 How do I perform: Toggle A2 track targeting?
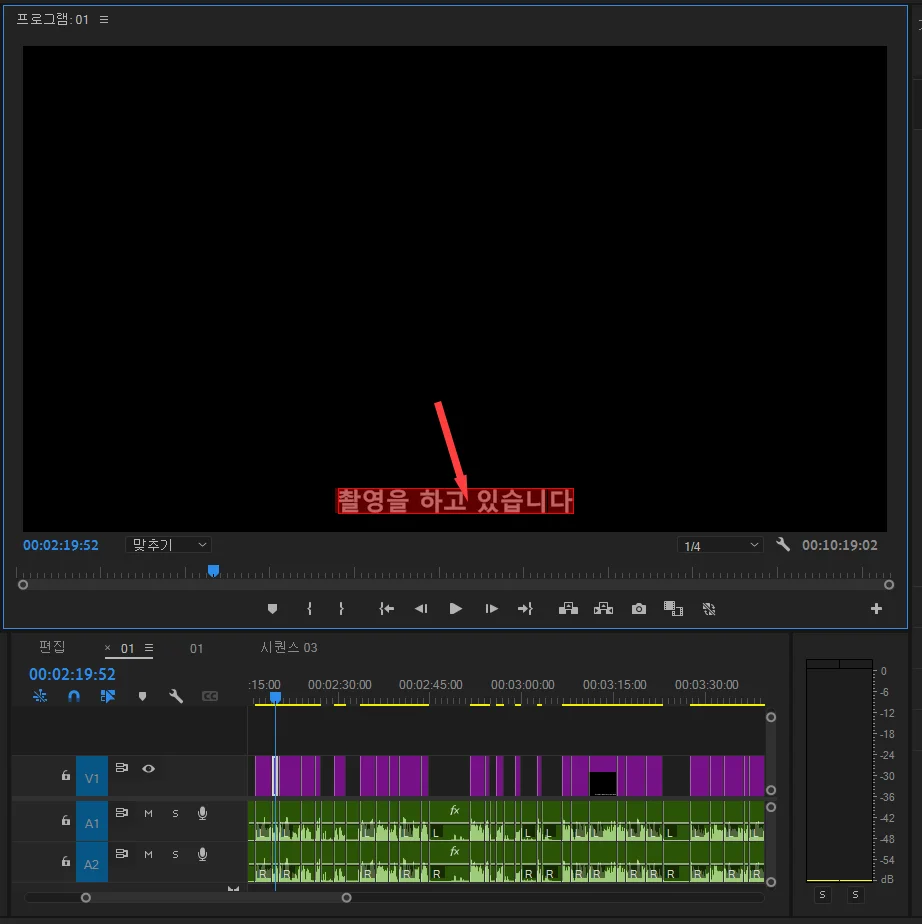tap(92, 864)
